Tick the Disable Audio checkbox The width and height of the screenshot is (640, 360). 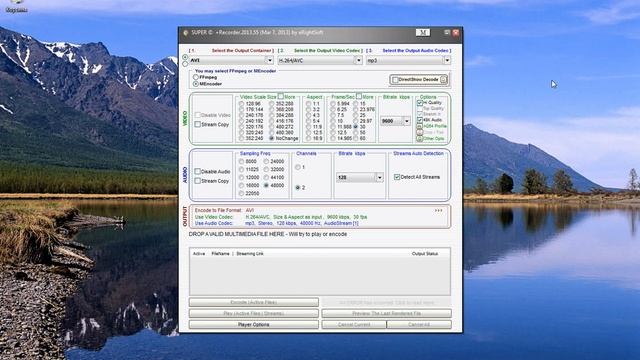pyautogui.click(x=198, y=171)
